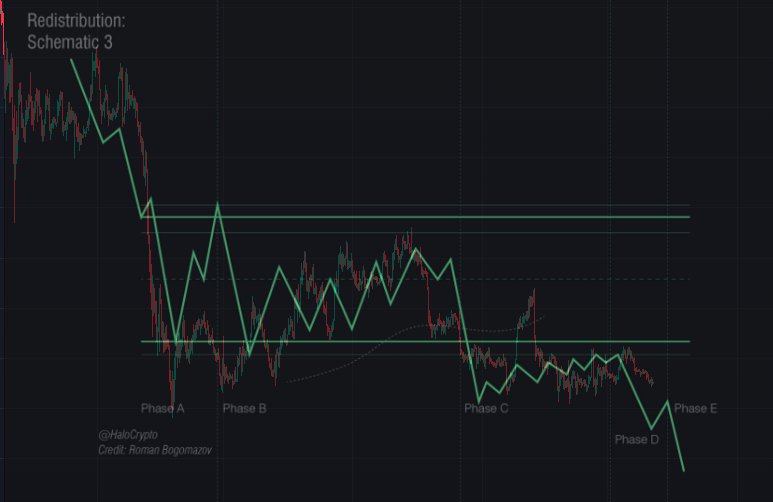The height and width of the screenshot is (502, 773).
Task: Select the '@HaloCrypto' text
Action: tap(128, 434)
